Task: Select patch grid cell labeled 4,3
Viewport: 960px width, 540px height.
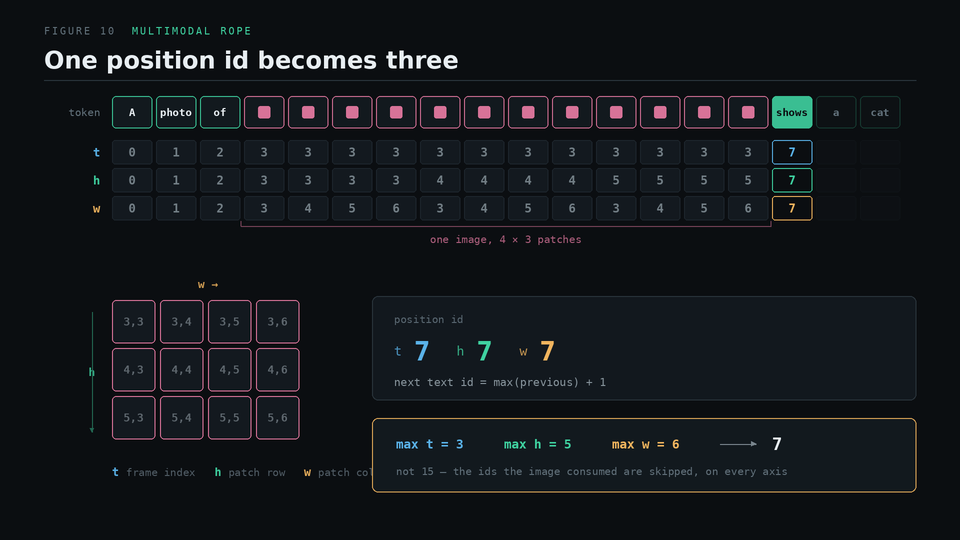Action: [133, 370]
